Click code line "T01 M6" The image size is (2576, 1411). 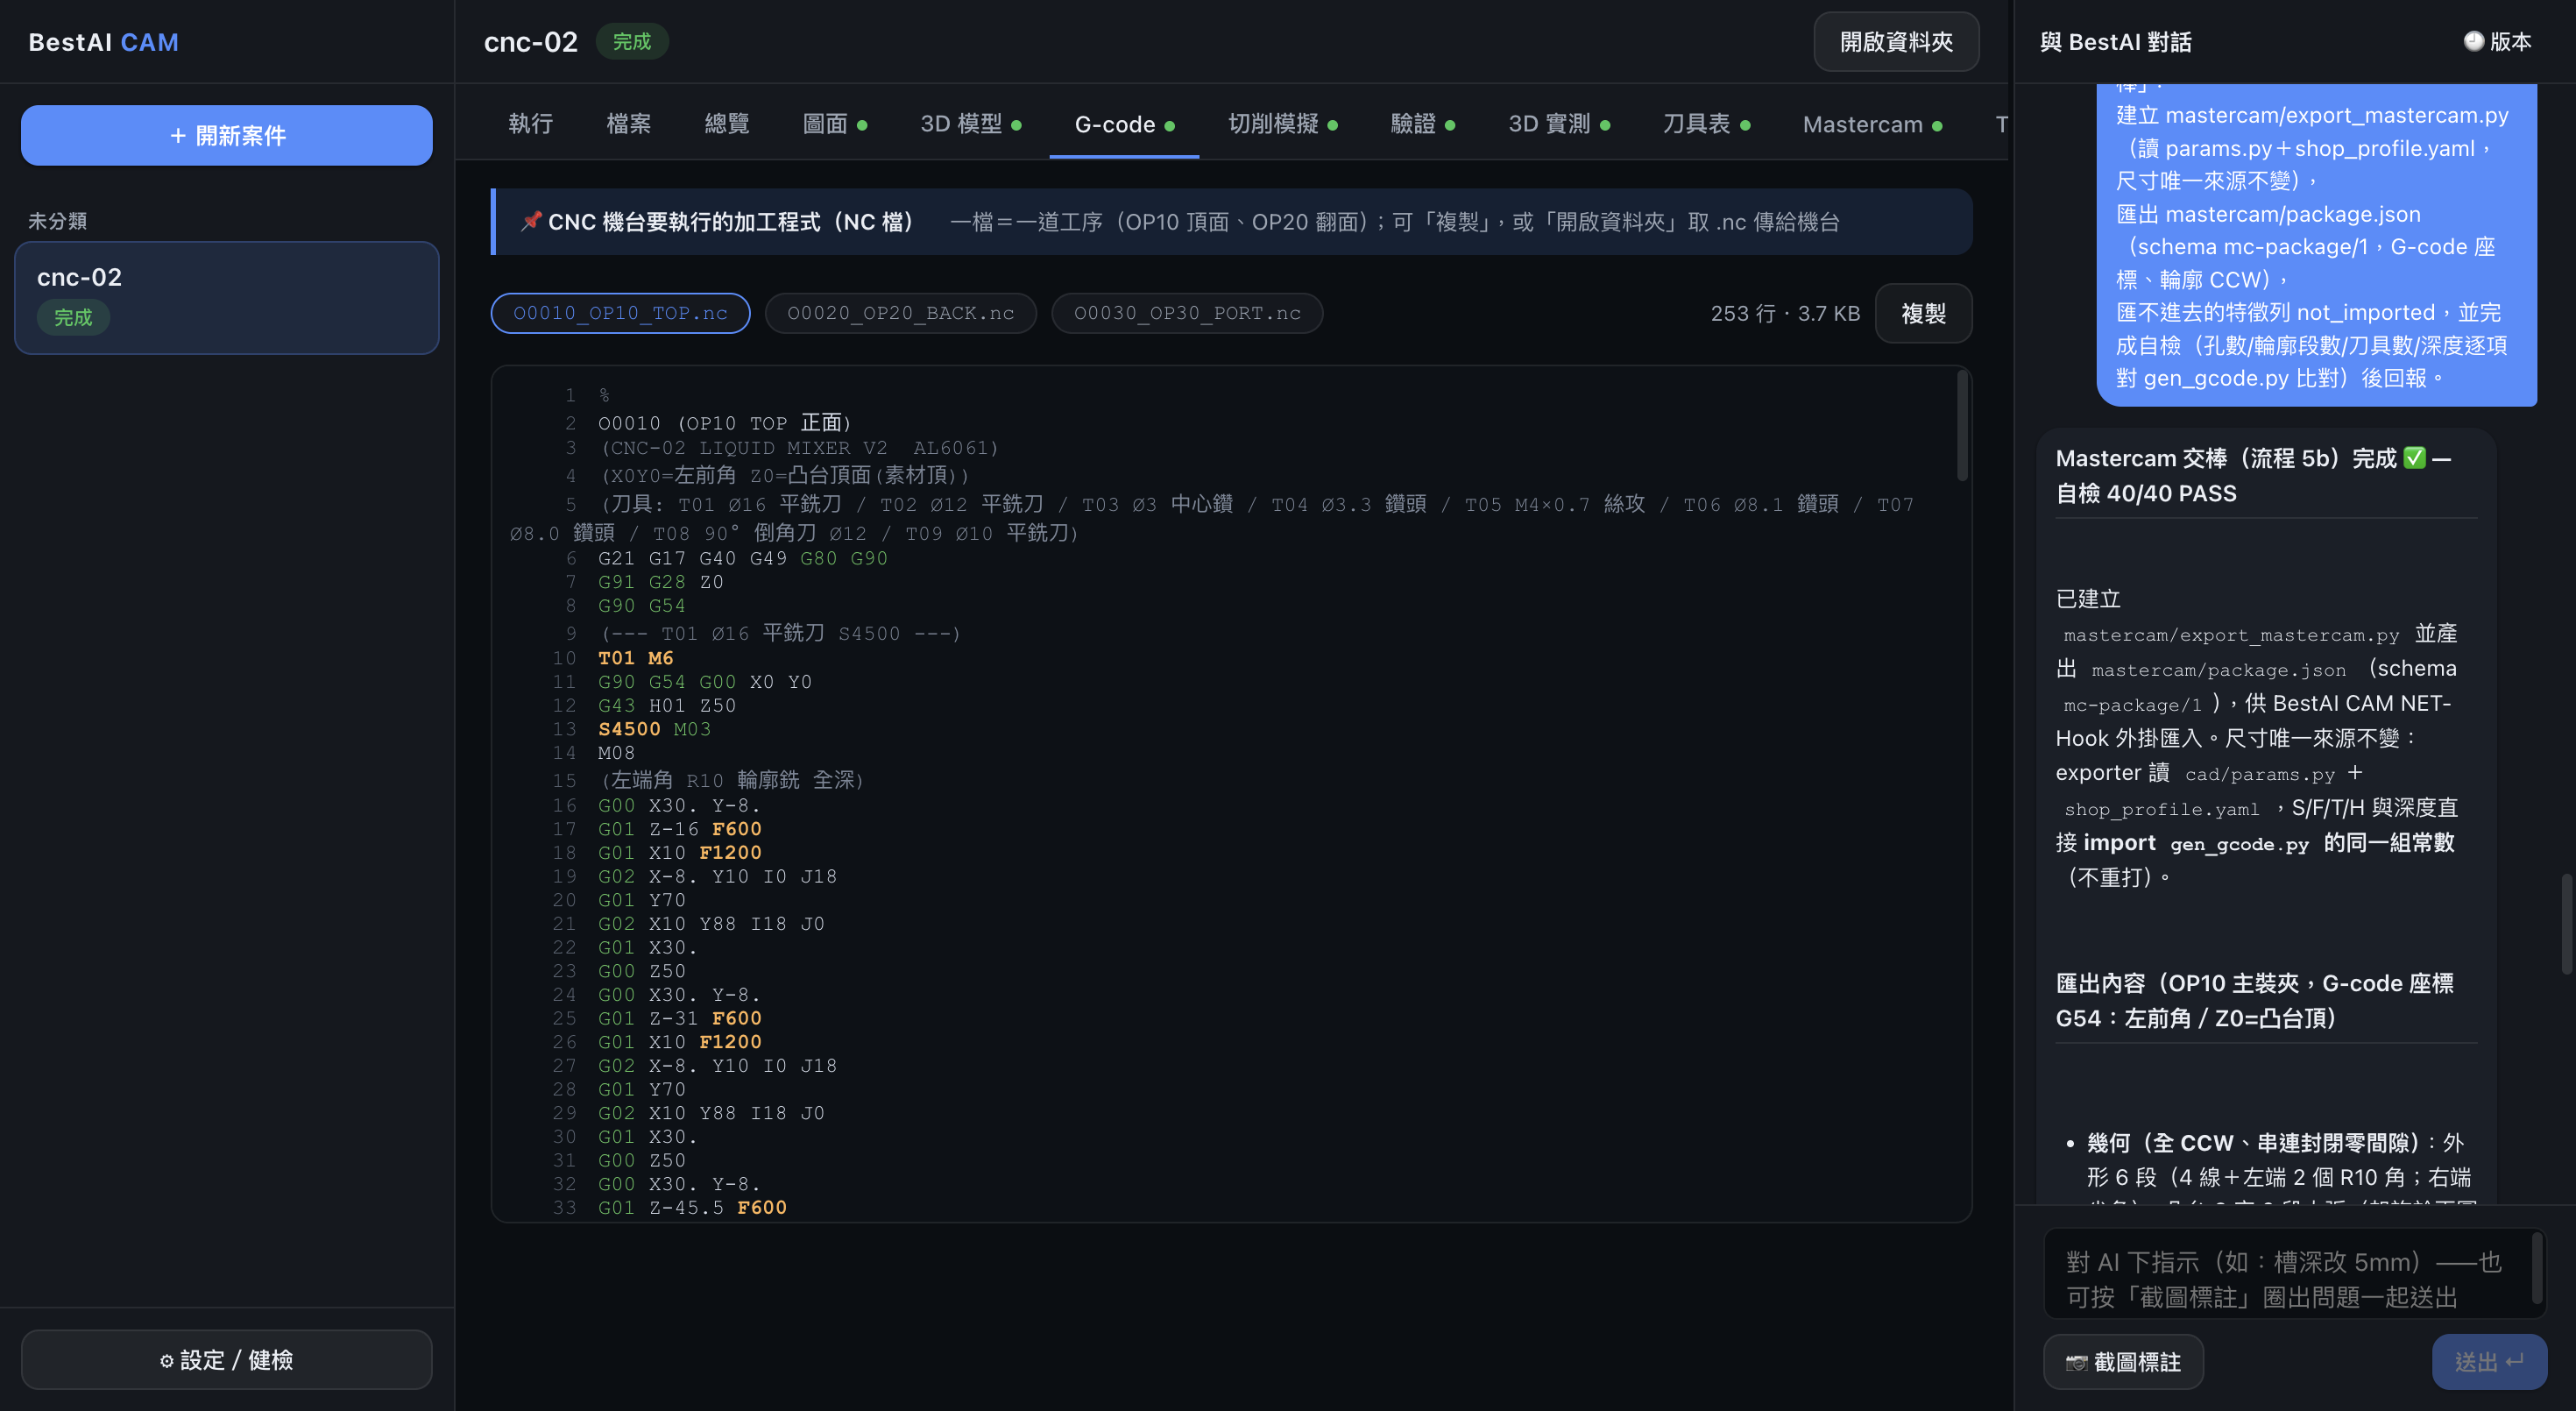(635, 658)
